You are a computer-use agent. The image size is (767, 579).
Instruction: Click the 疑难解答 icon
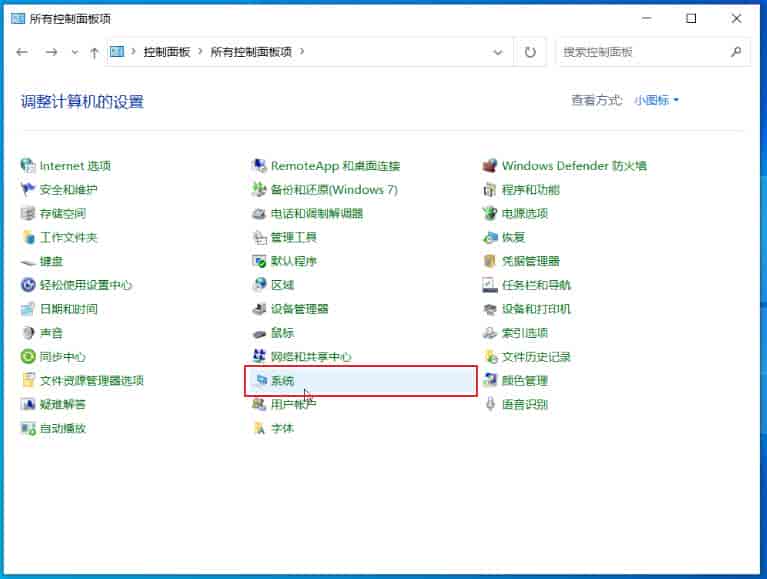(x=28, y=404)
